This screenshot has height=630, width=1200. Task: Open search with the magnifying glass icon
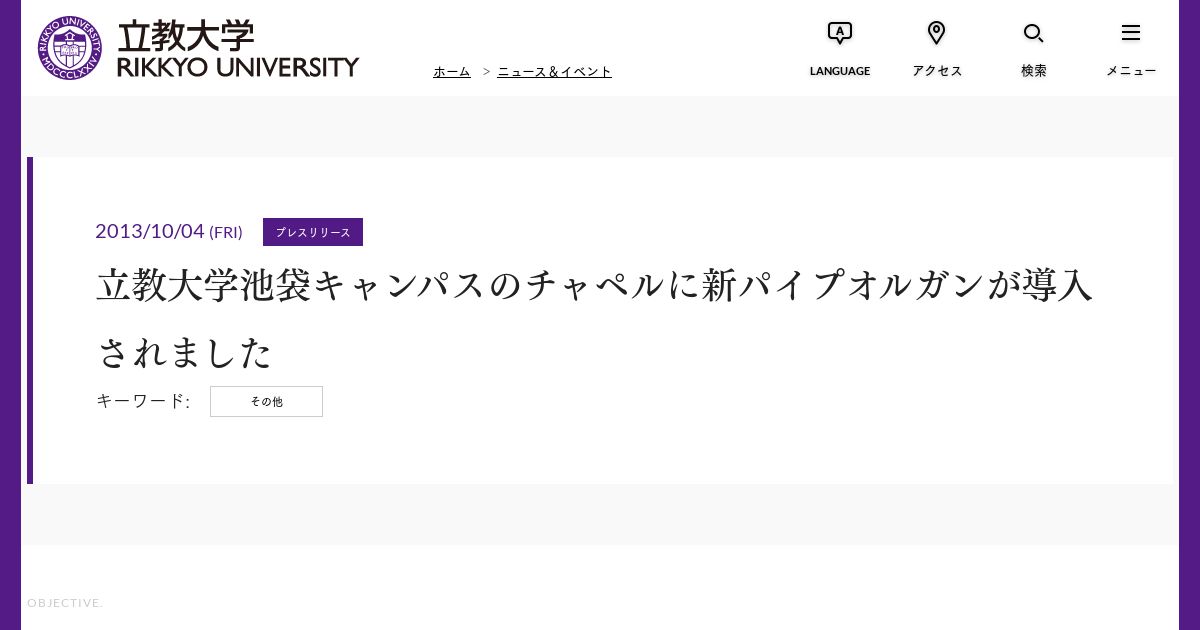tap(1034, 33)
